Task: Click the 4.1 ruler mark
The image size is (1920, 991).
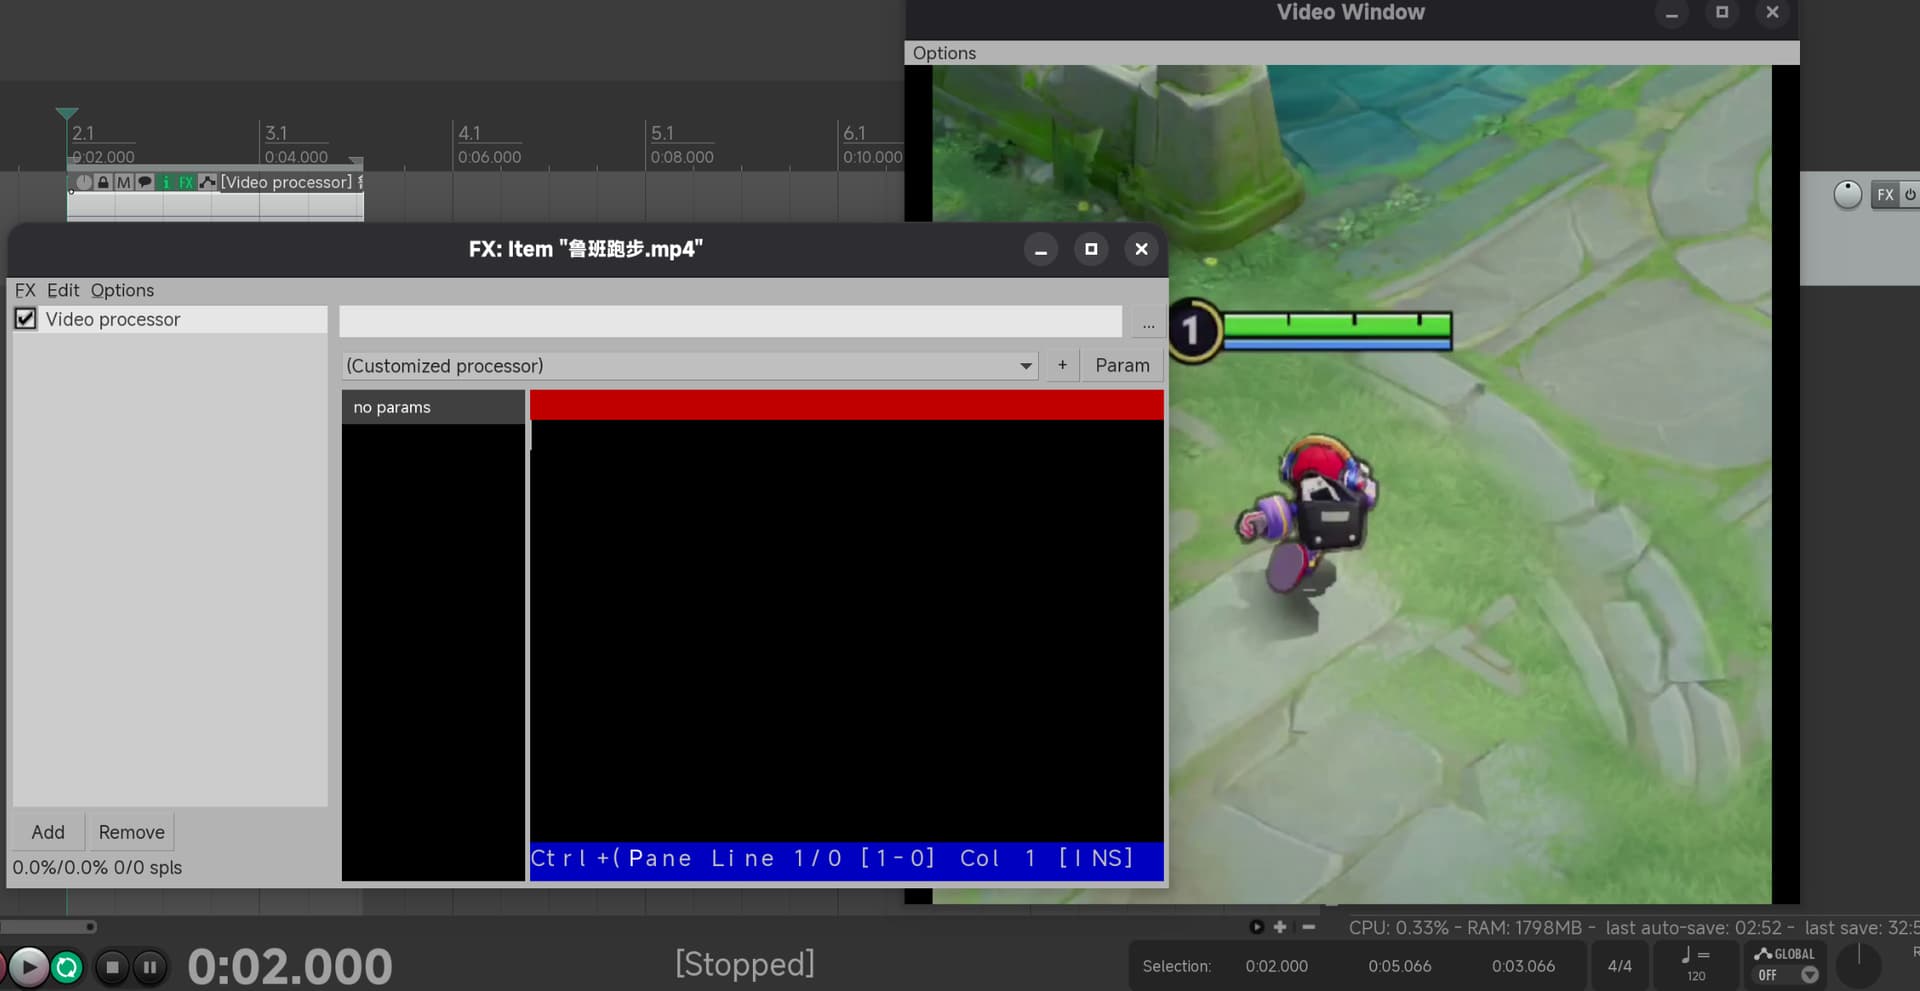Action: 469,133
